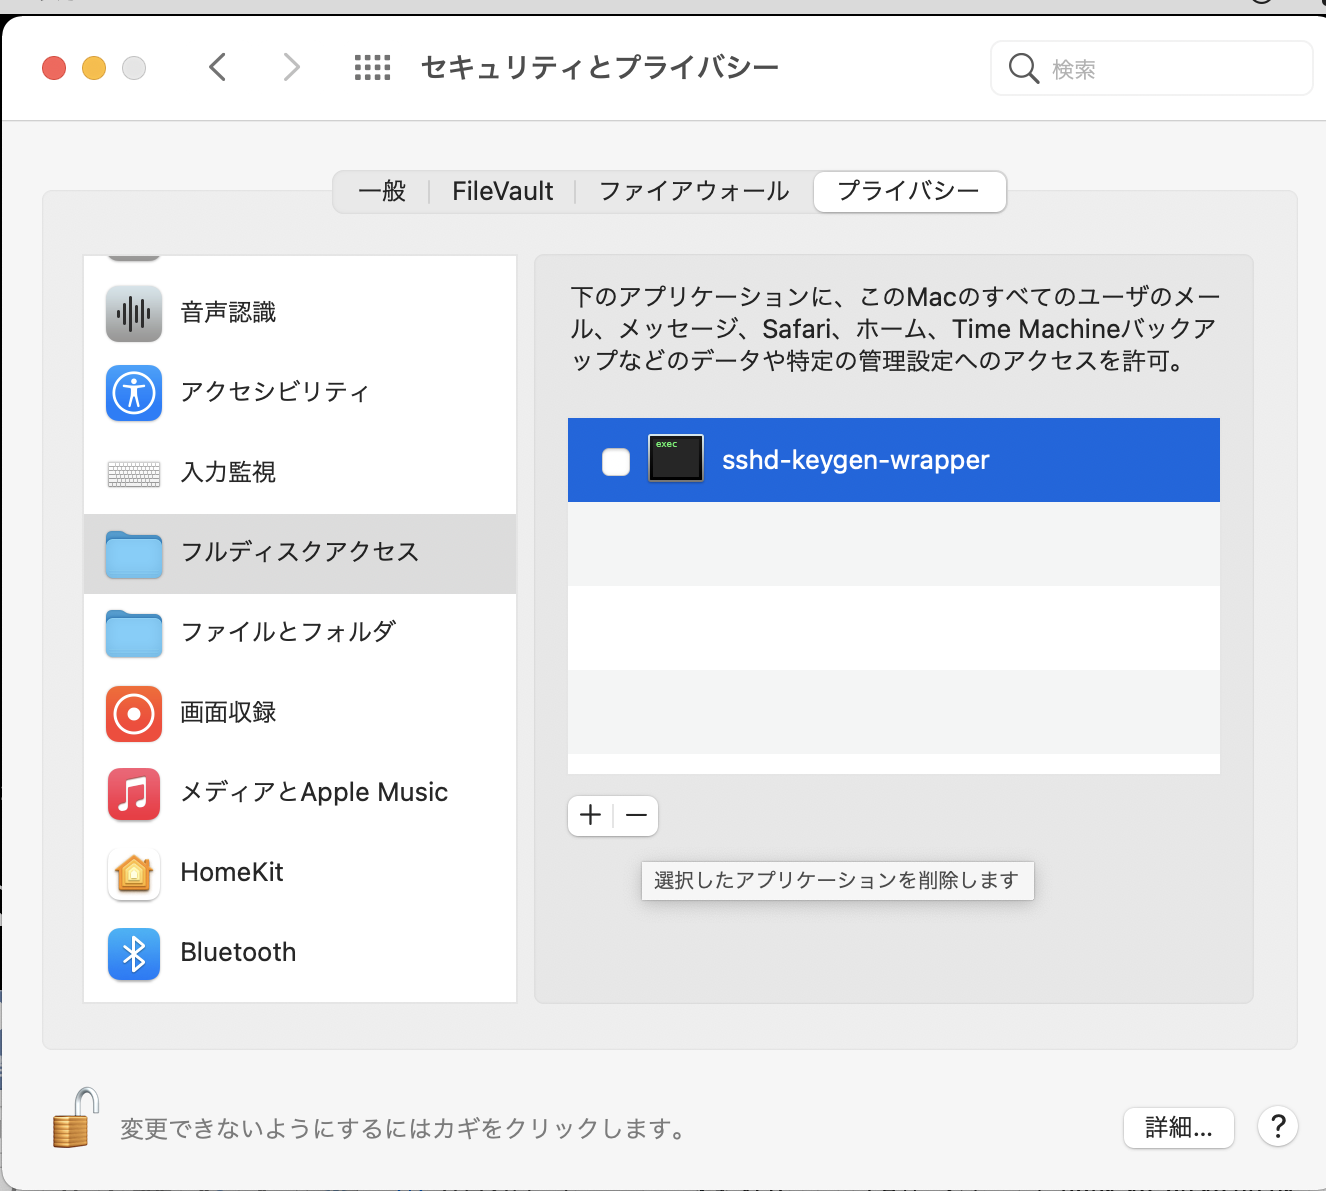This screenshot has width=1326, height=1191.
Task: Focus the 検索 search field
Action: tap(1151, 68)
